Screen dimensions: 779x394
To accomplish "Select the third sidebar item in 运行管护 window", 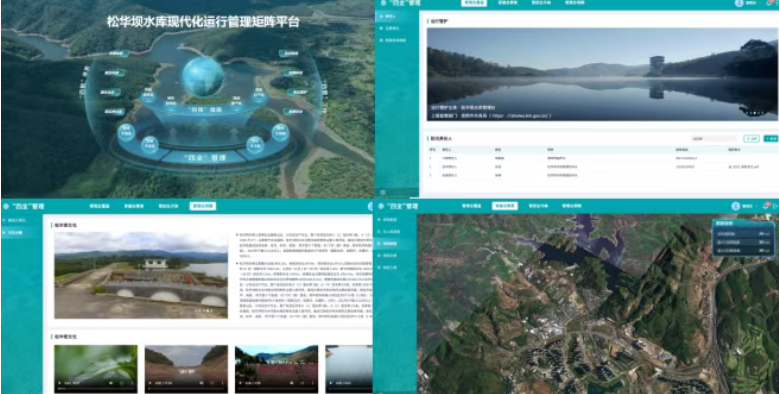I will click(397, 40).
